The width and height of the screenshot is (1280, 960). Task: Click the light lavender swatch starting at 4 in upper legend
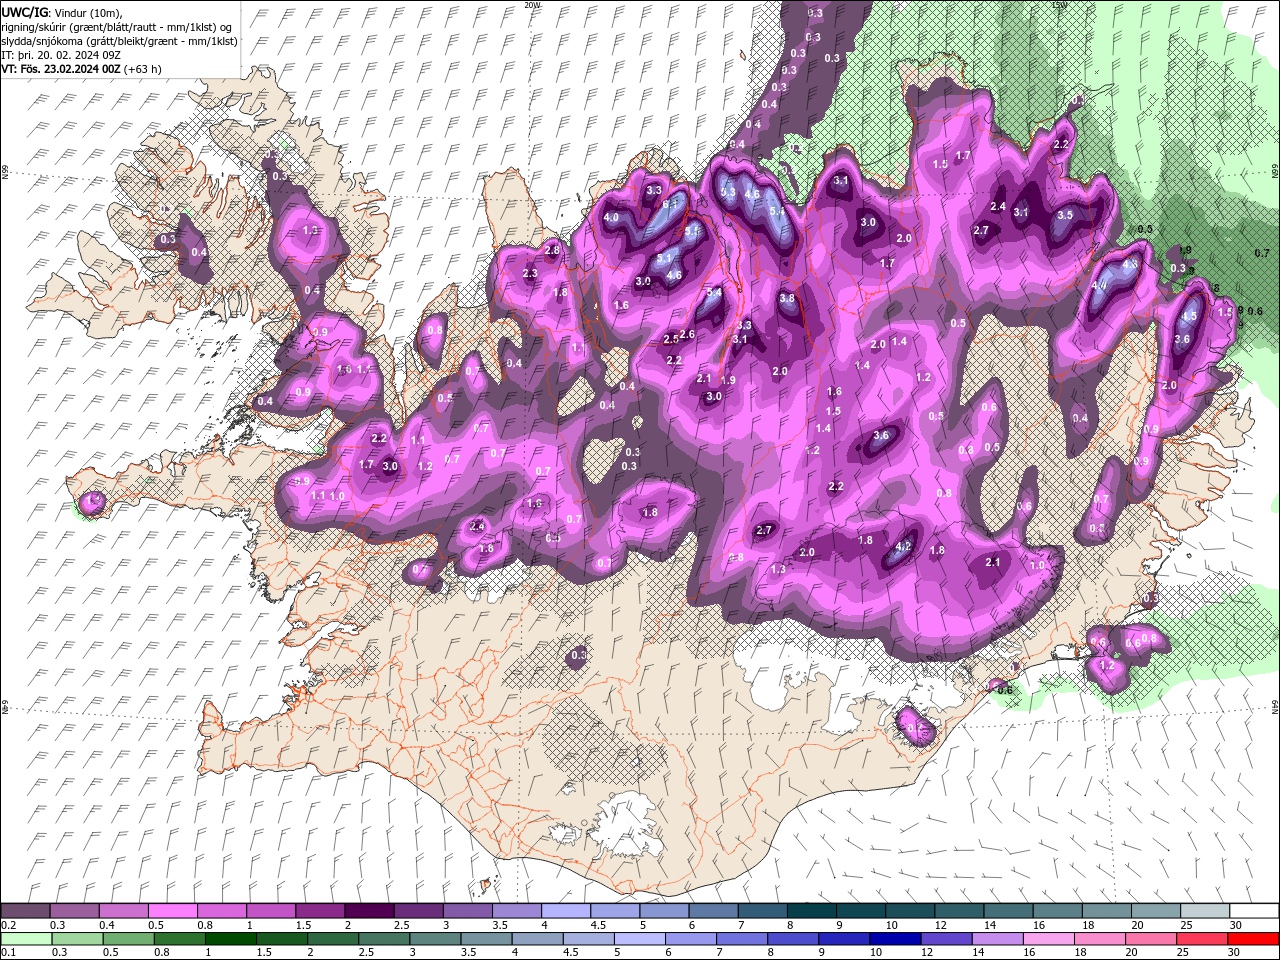(x=564, y=911)
